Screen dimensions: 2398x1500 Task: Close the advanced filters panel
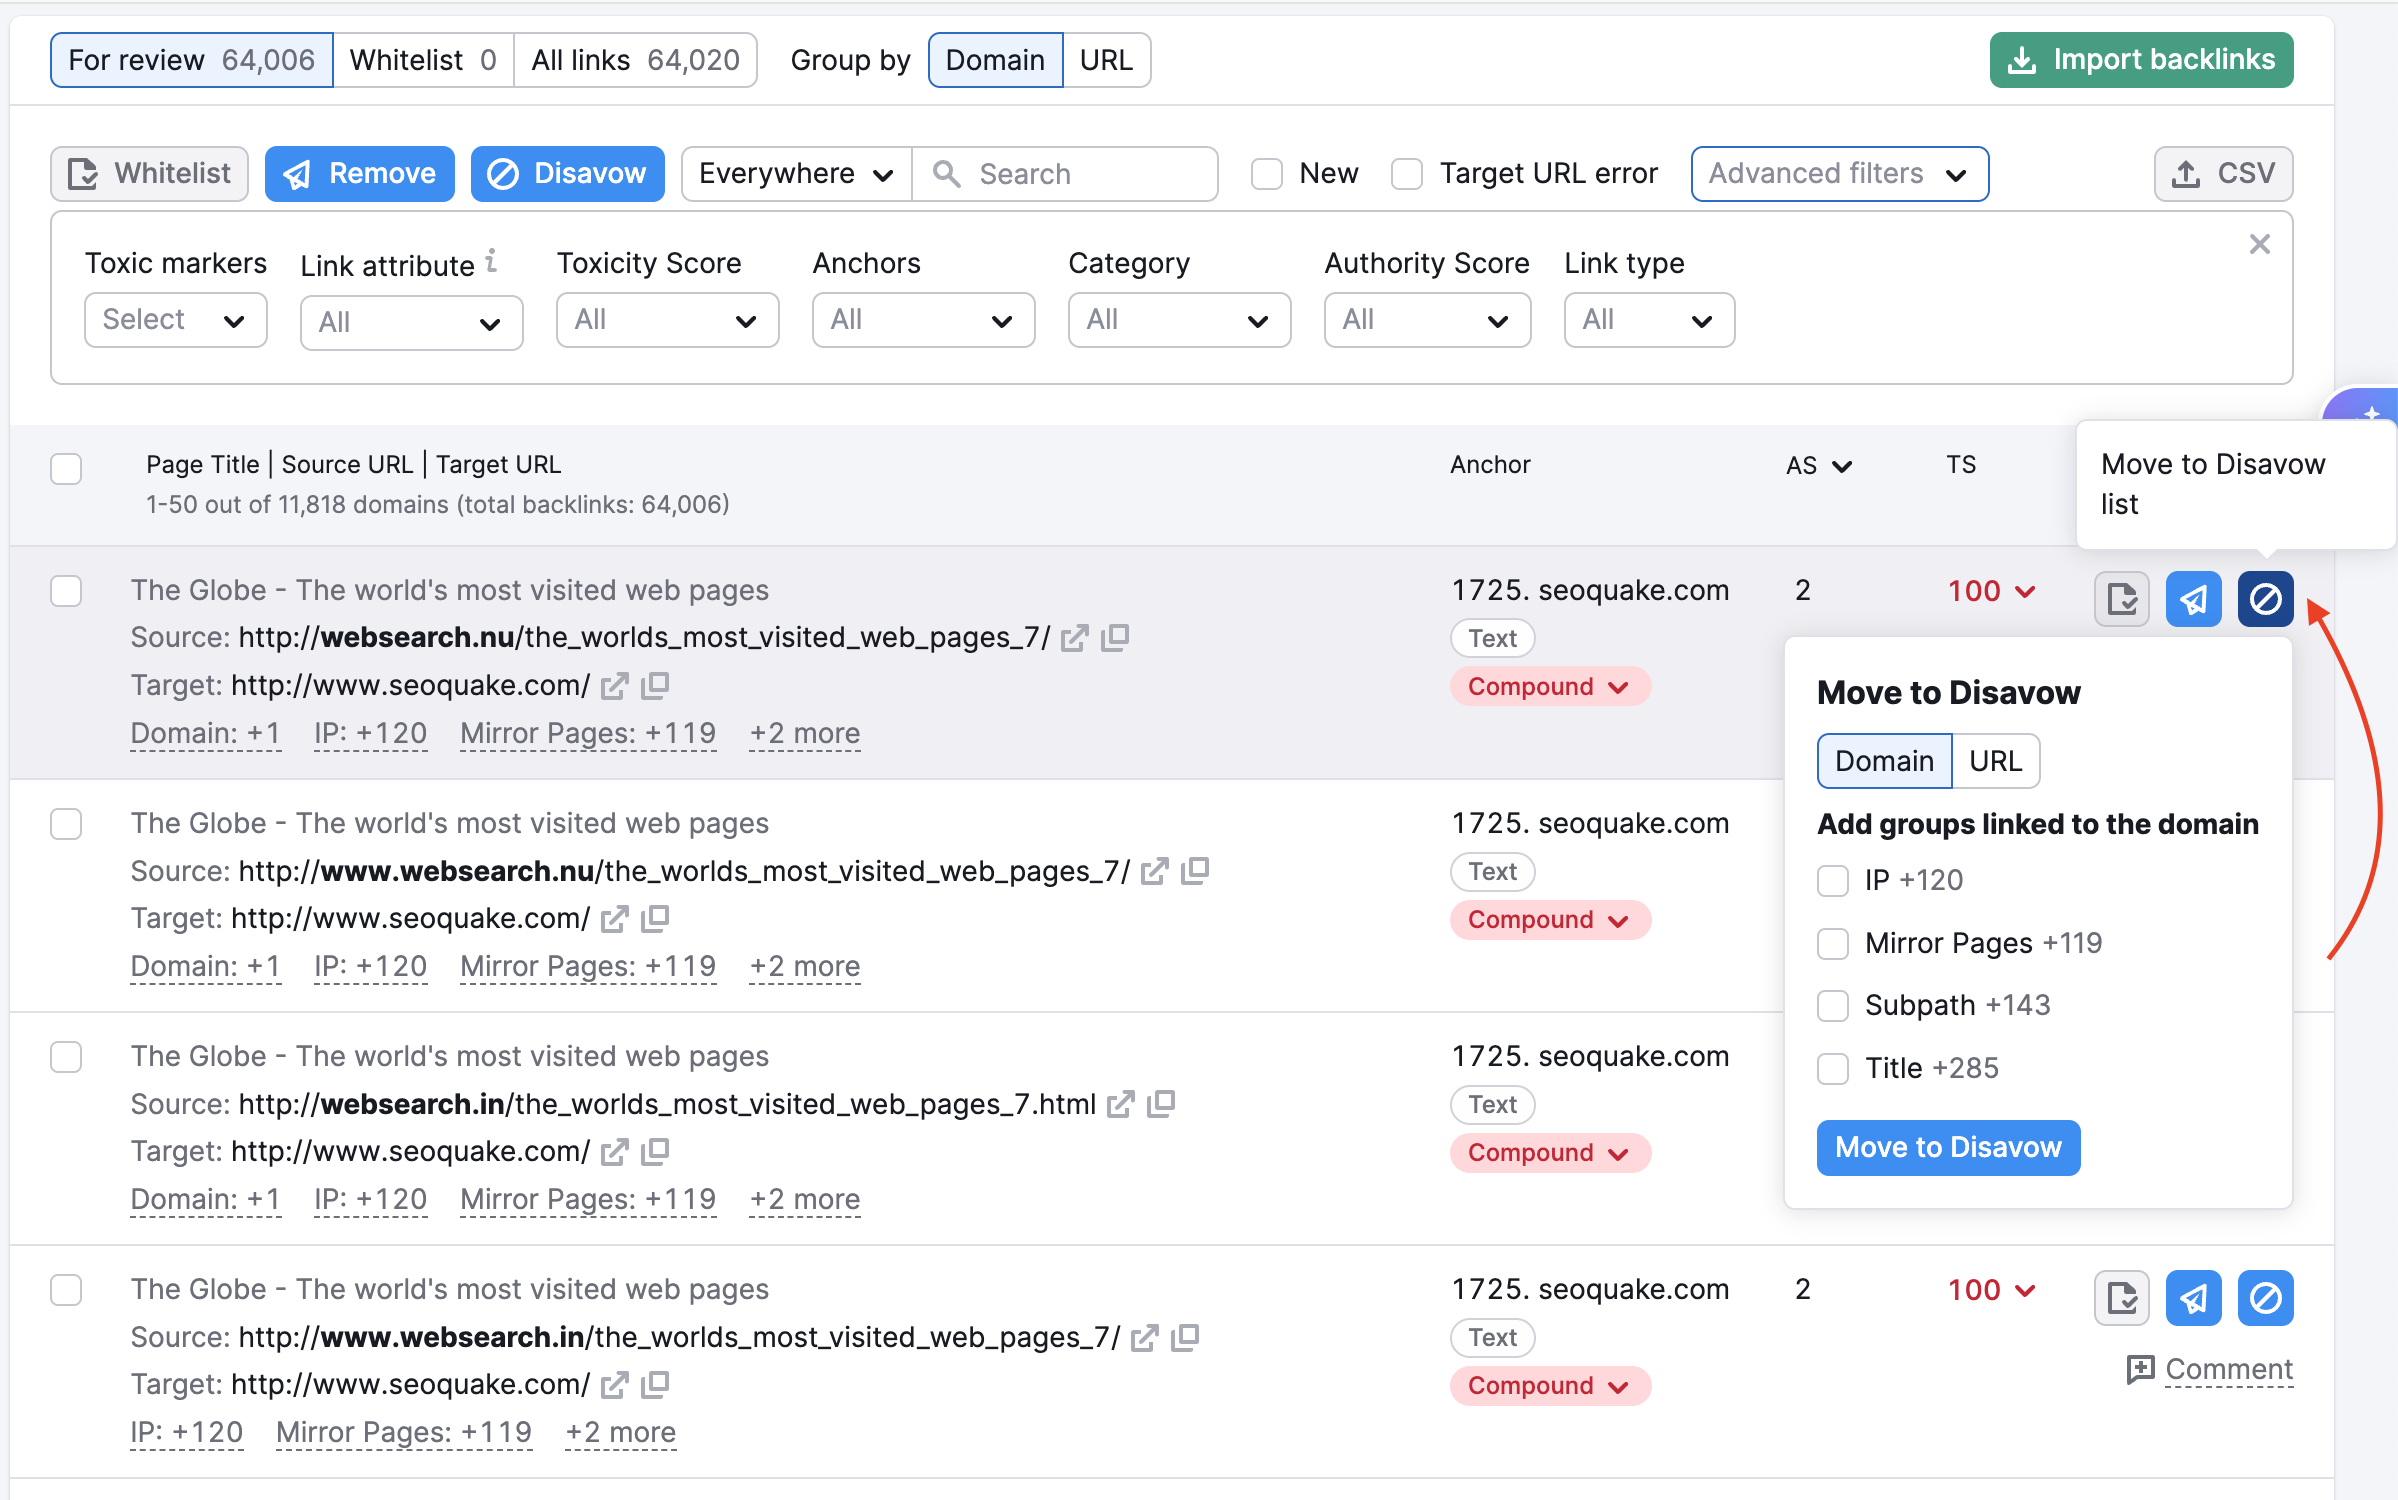(x=2259, y=244)
